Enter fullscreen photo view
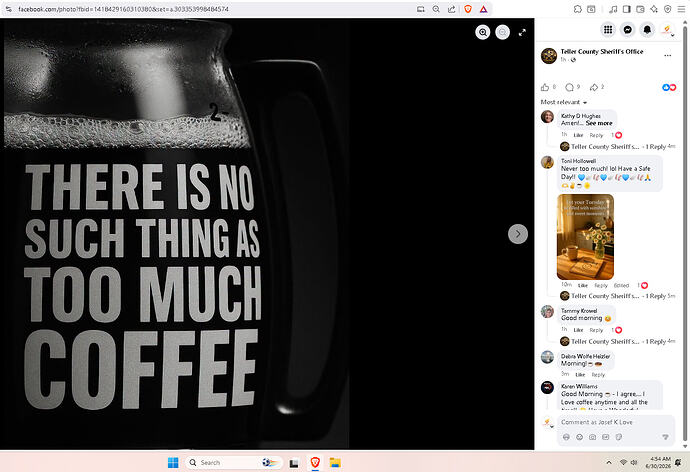The image size is (690, 472). coord(522,33)
